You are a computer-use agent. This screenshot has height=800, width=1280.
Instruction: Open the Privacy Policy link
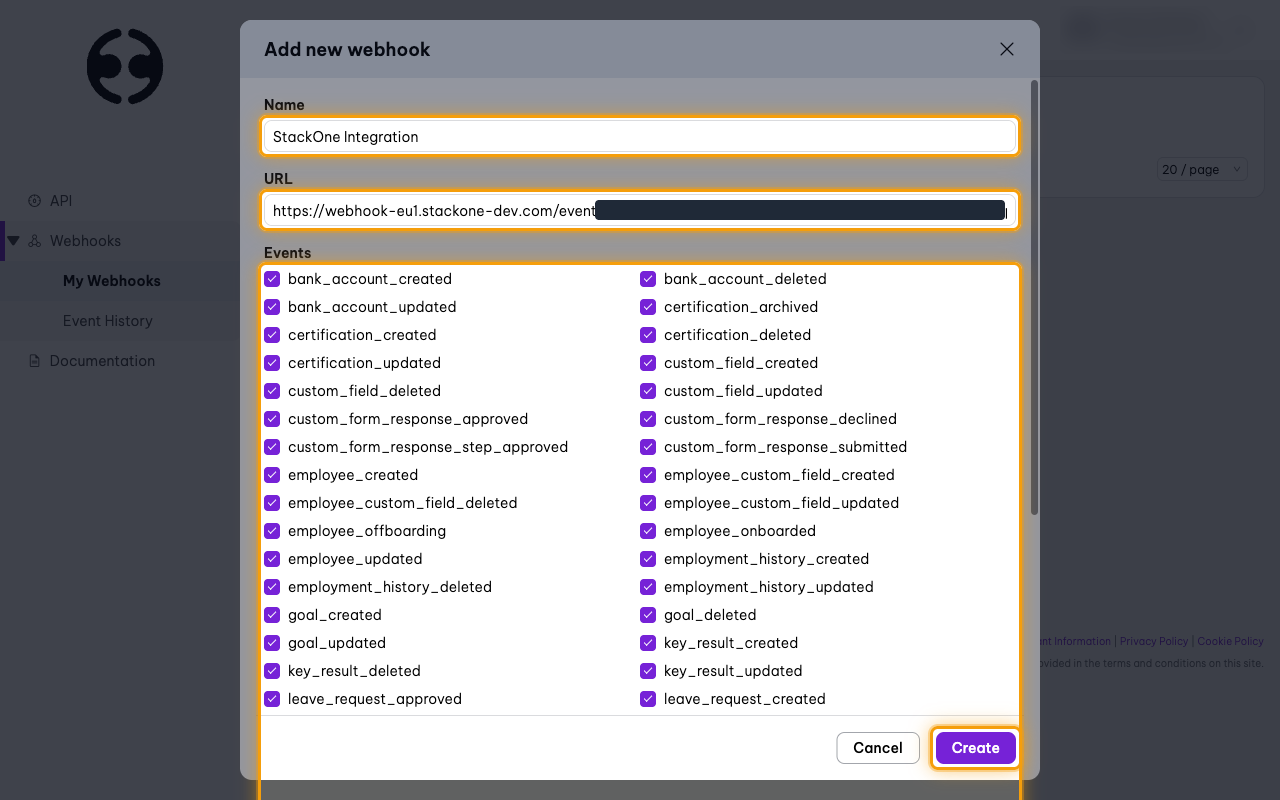[x=1154, y=641]
